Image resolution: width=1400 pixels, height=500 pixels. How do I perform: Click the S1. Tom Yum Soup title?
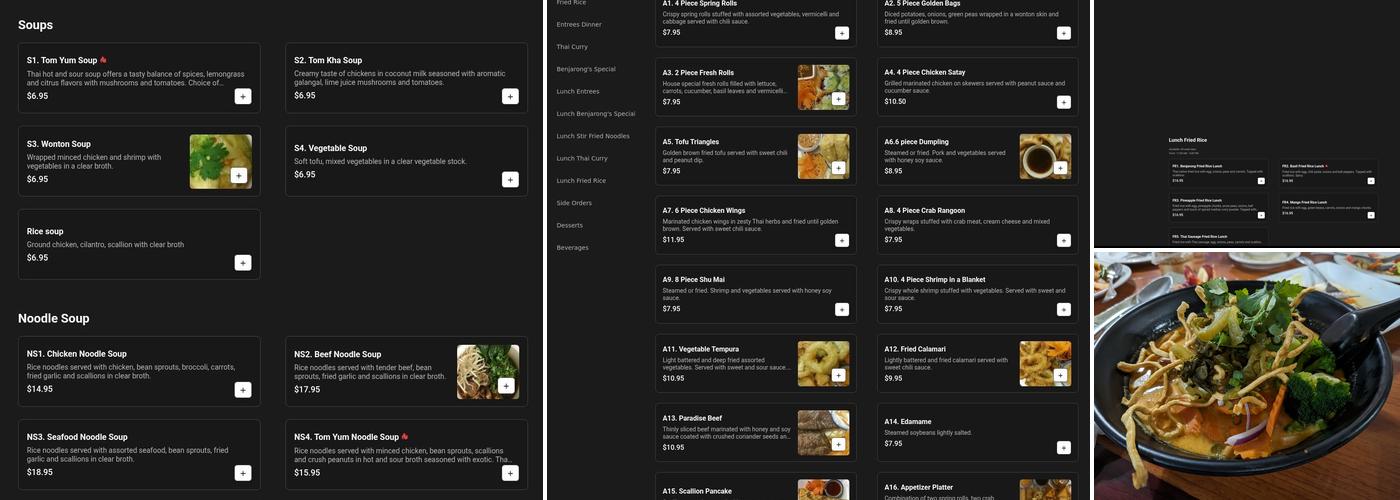point(62,60)
